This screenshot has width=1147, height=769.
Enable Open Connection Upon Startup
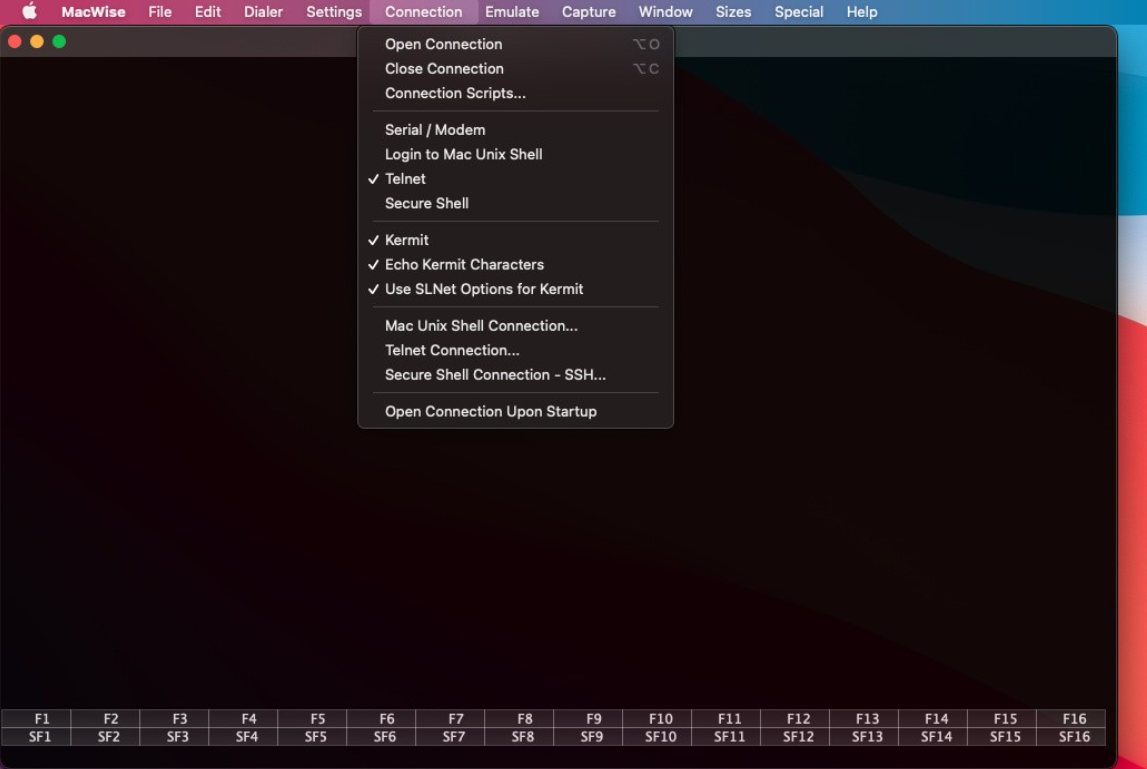(491, 411)
